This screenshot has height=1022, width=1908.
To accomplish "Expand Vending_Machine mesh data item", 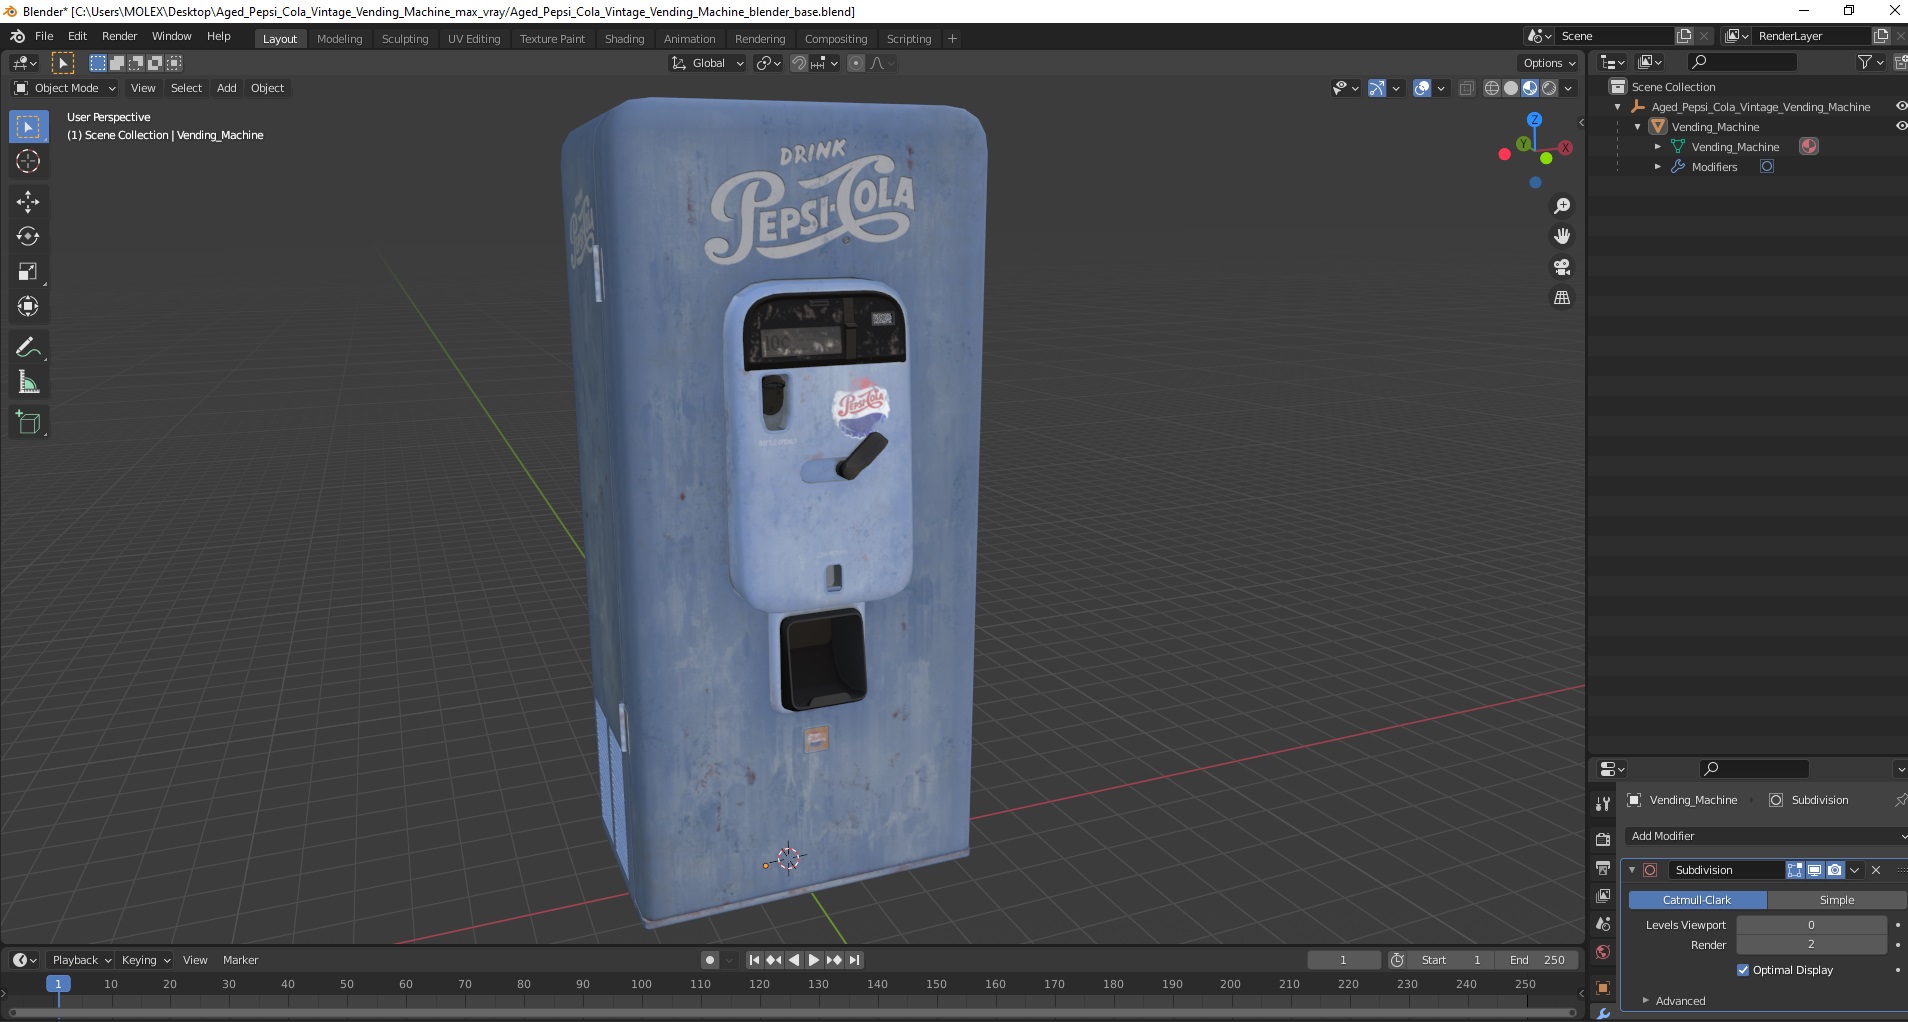I will click(x=1657, y=147).
